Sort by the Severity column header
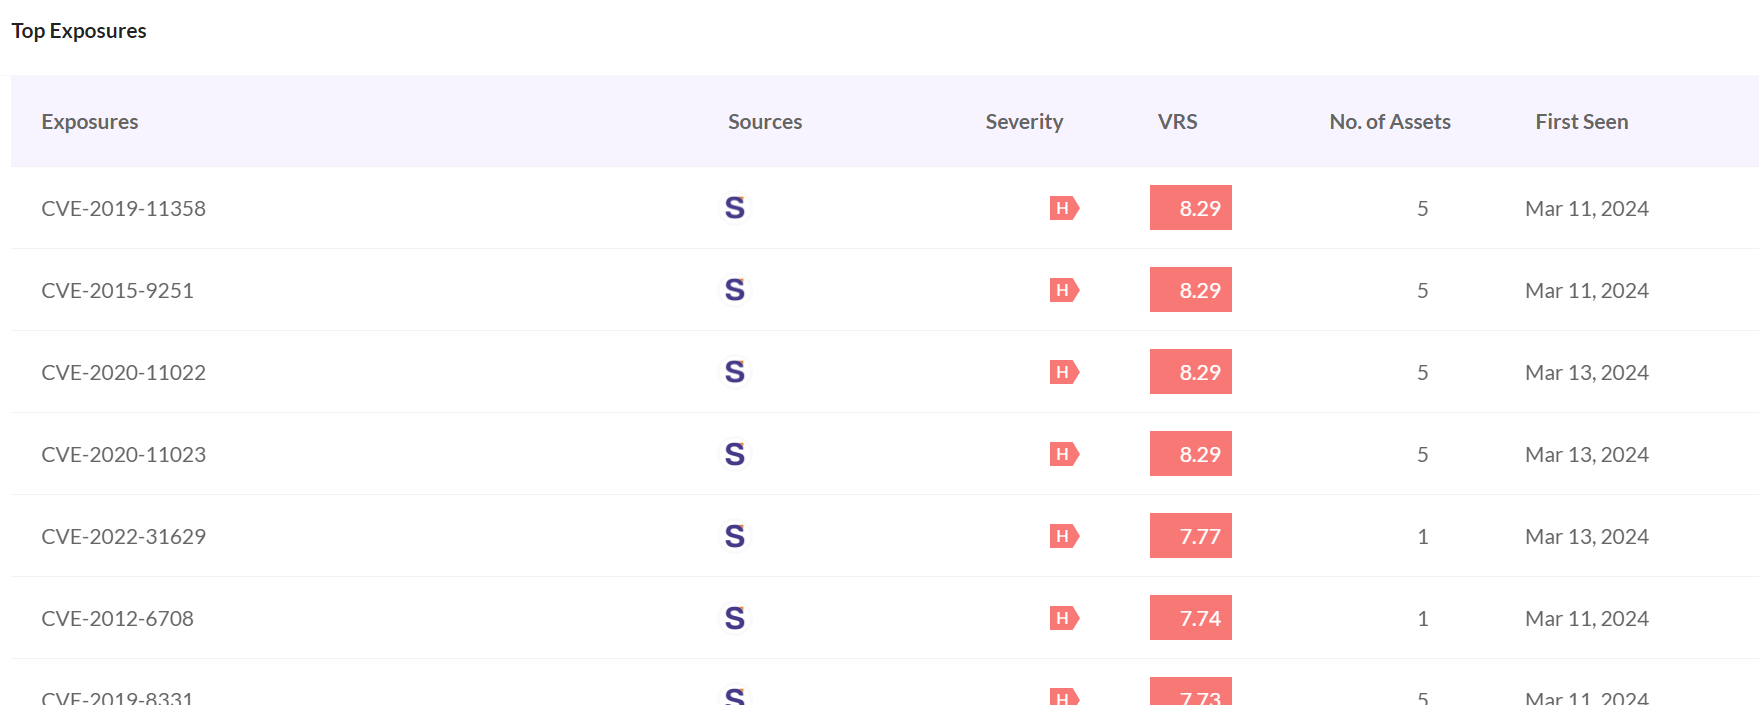Image resolution: width=1759 pixels, height=705 pixels. tap(1024, 122)
